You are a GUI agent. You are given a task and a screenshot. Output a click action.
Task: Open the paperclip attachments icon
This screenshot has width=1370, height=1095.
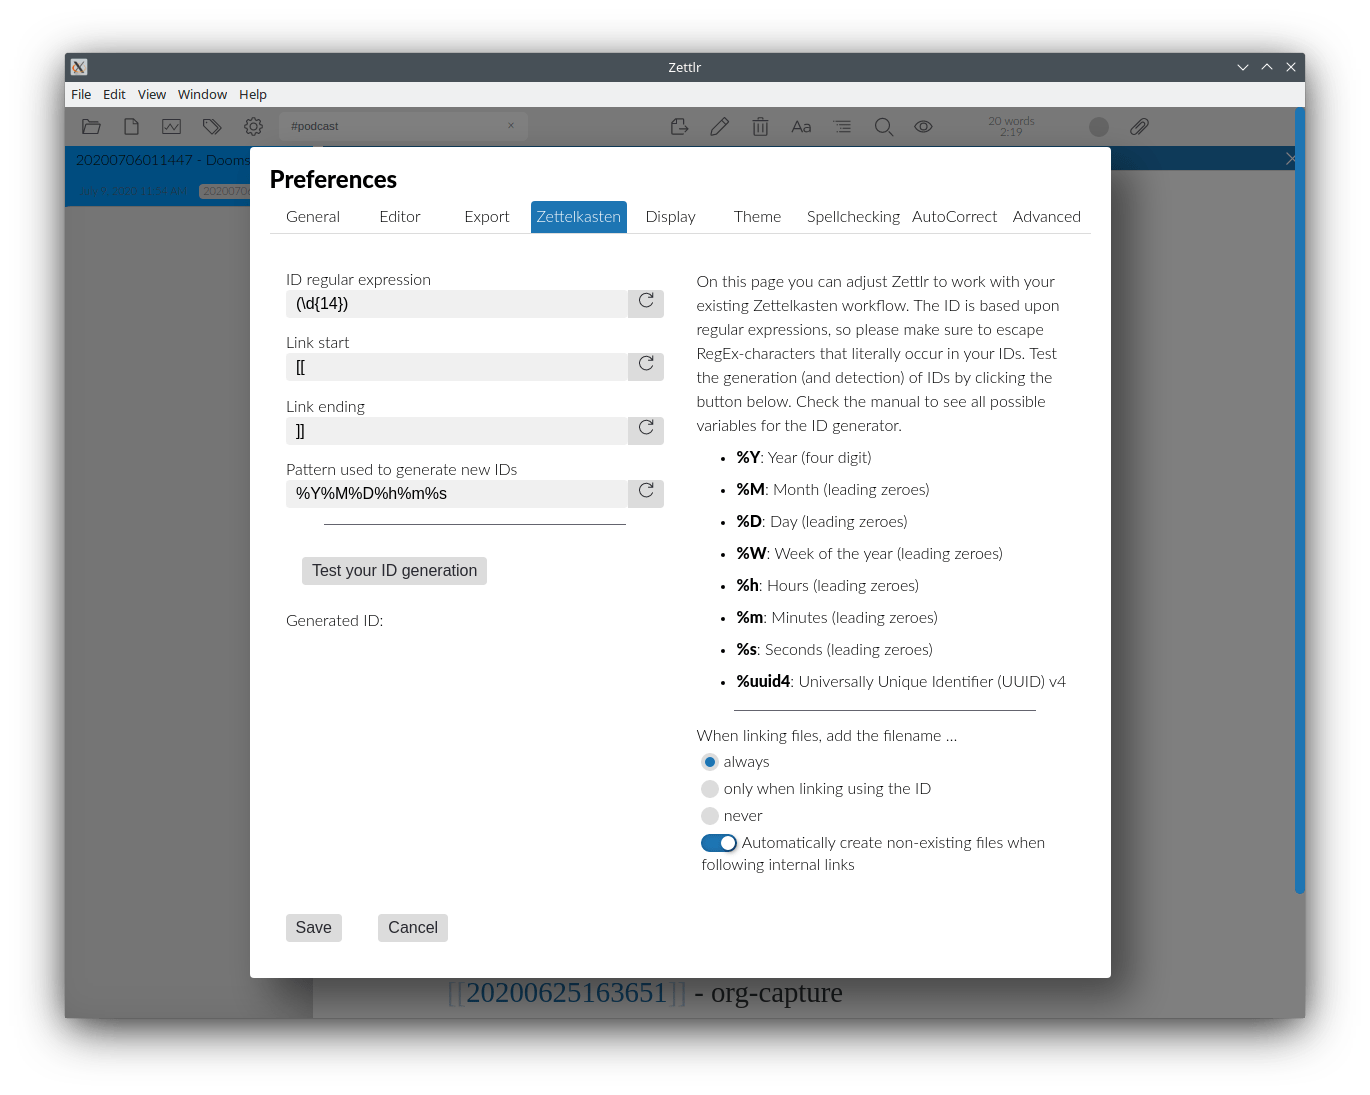1139,127
